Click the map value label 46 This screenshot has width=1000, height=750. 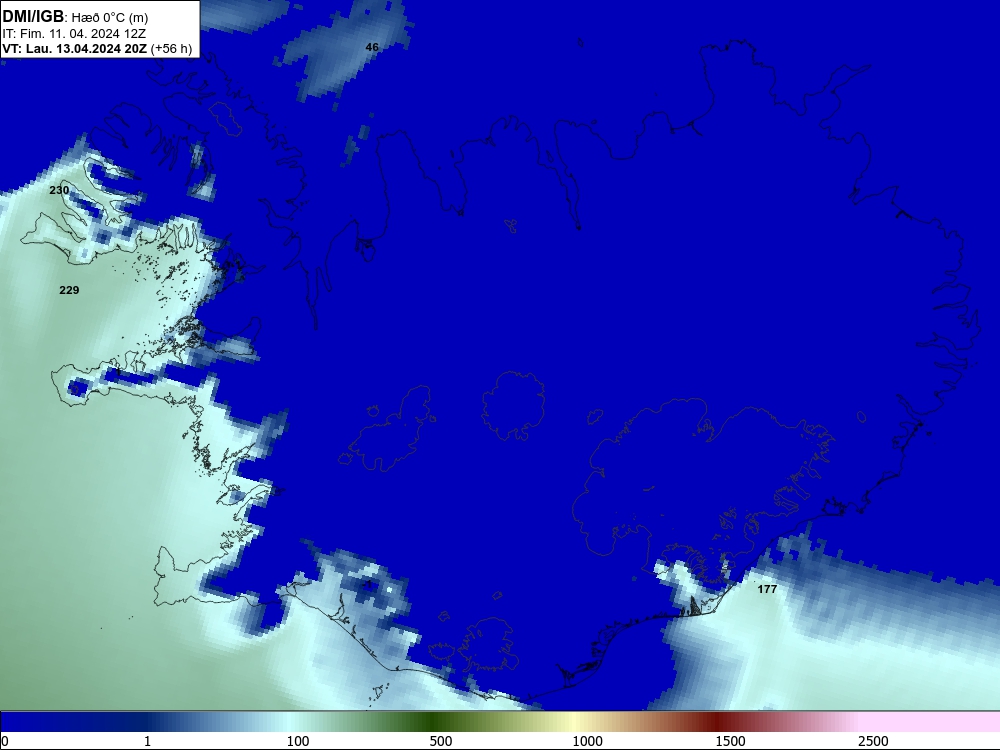[x=372, y=47]
